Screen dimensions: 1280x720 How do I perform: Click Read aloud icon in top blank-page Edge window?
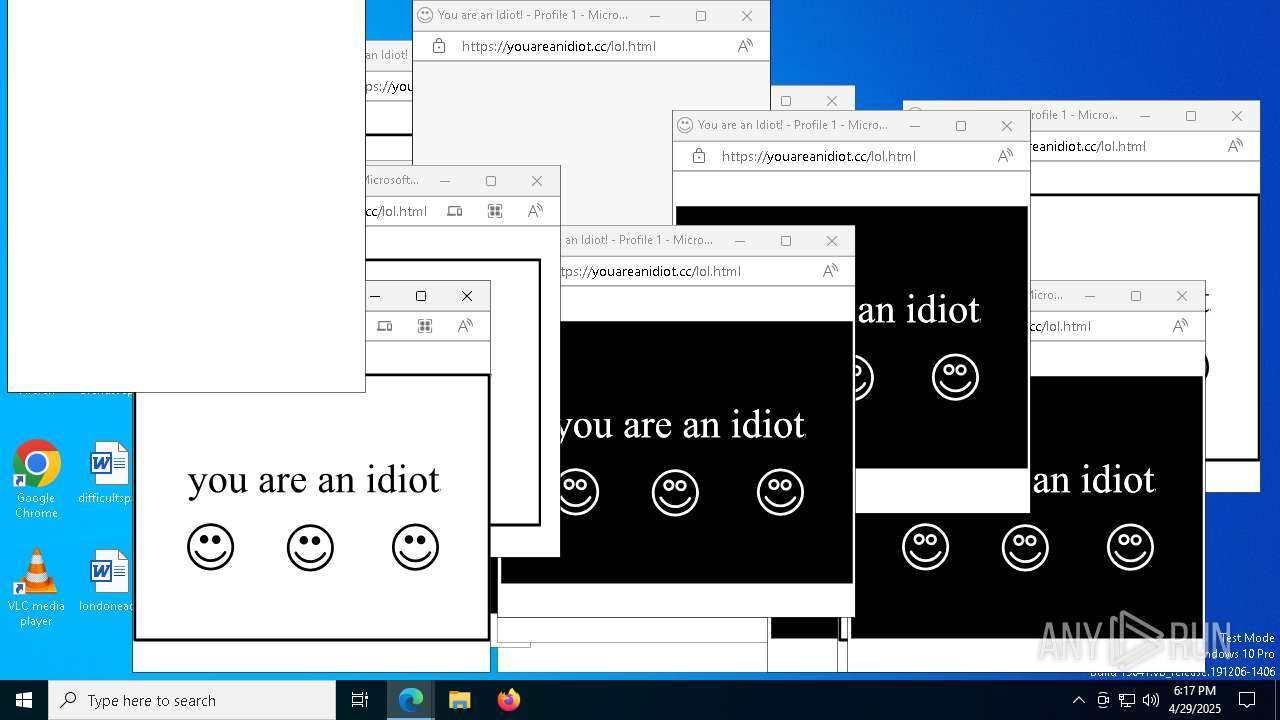coord(745,46)
